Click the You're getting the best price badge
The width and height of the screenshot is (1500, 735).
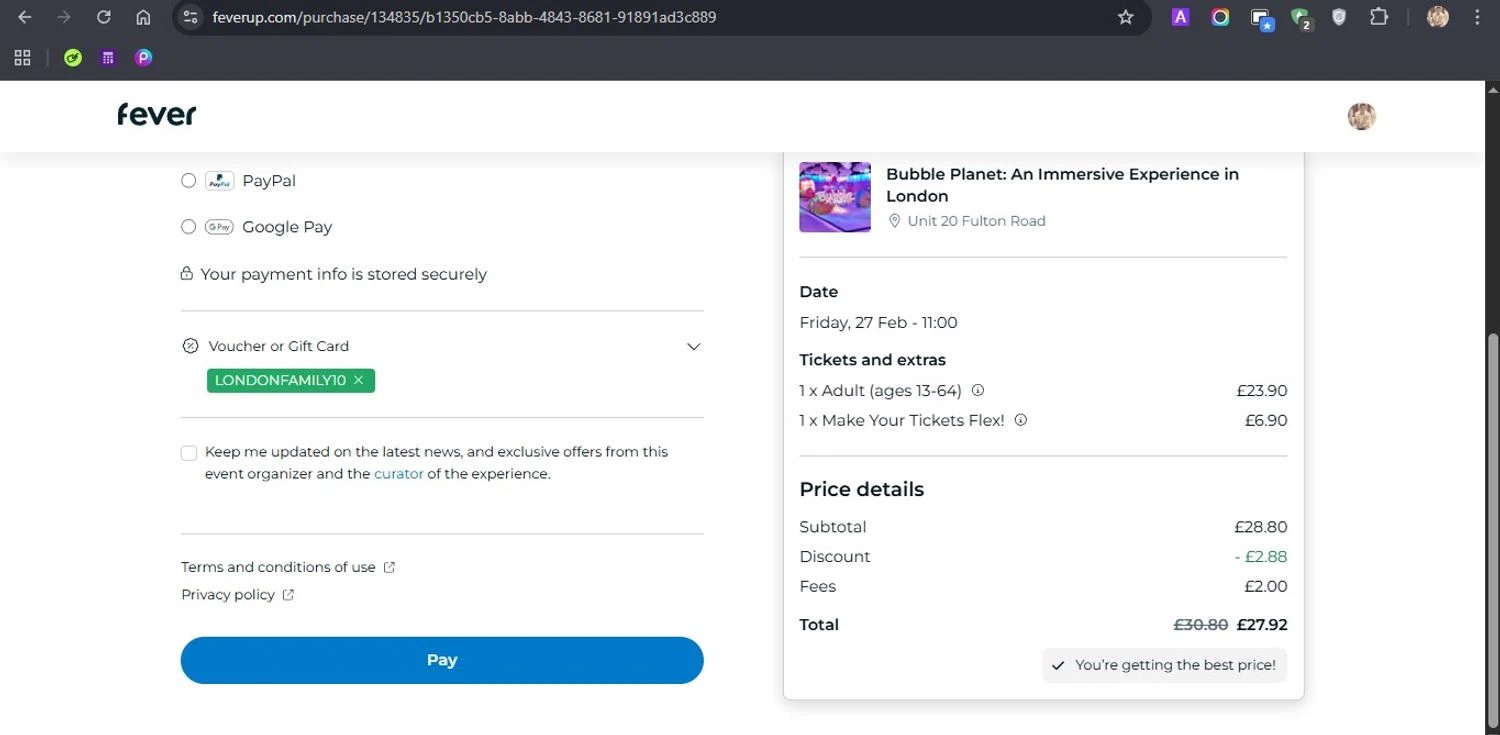[x=1164, y=665]
